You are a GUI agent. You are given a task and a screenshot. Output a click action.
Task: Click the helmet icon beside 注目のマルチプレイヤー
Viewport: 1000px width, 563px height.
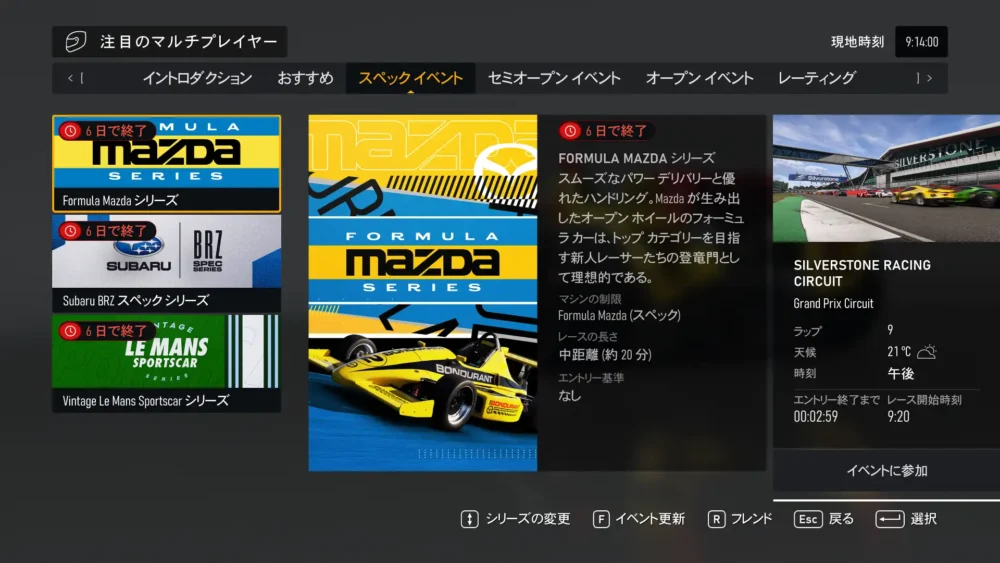tap(75, 41)
